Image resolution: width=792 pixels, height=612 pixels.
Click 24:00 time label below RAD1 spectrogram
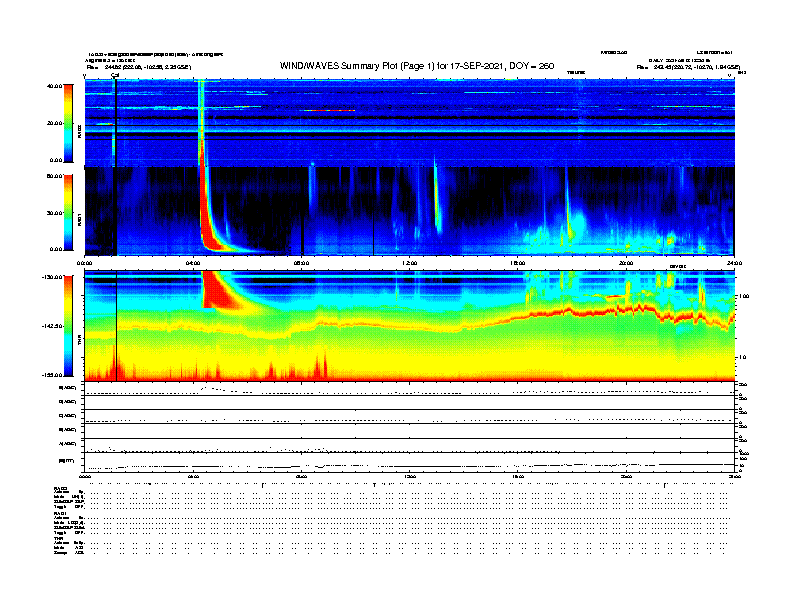[x=734, y=263]
